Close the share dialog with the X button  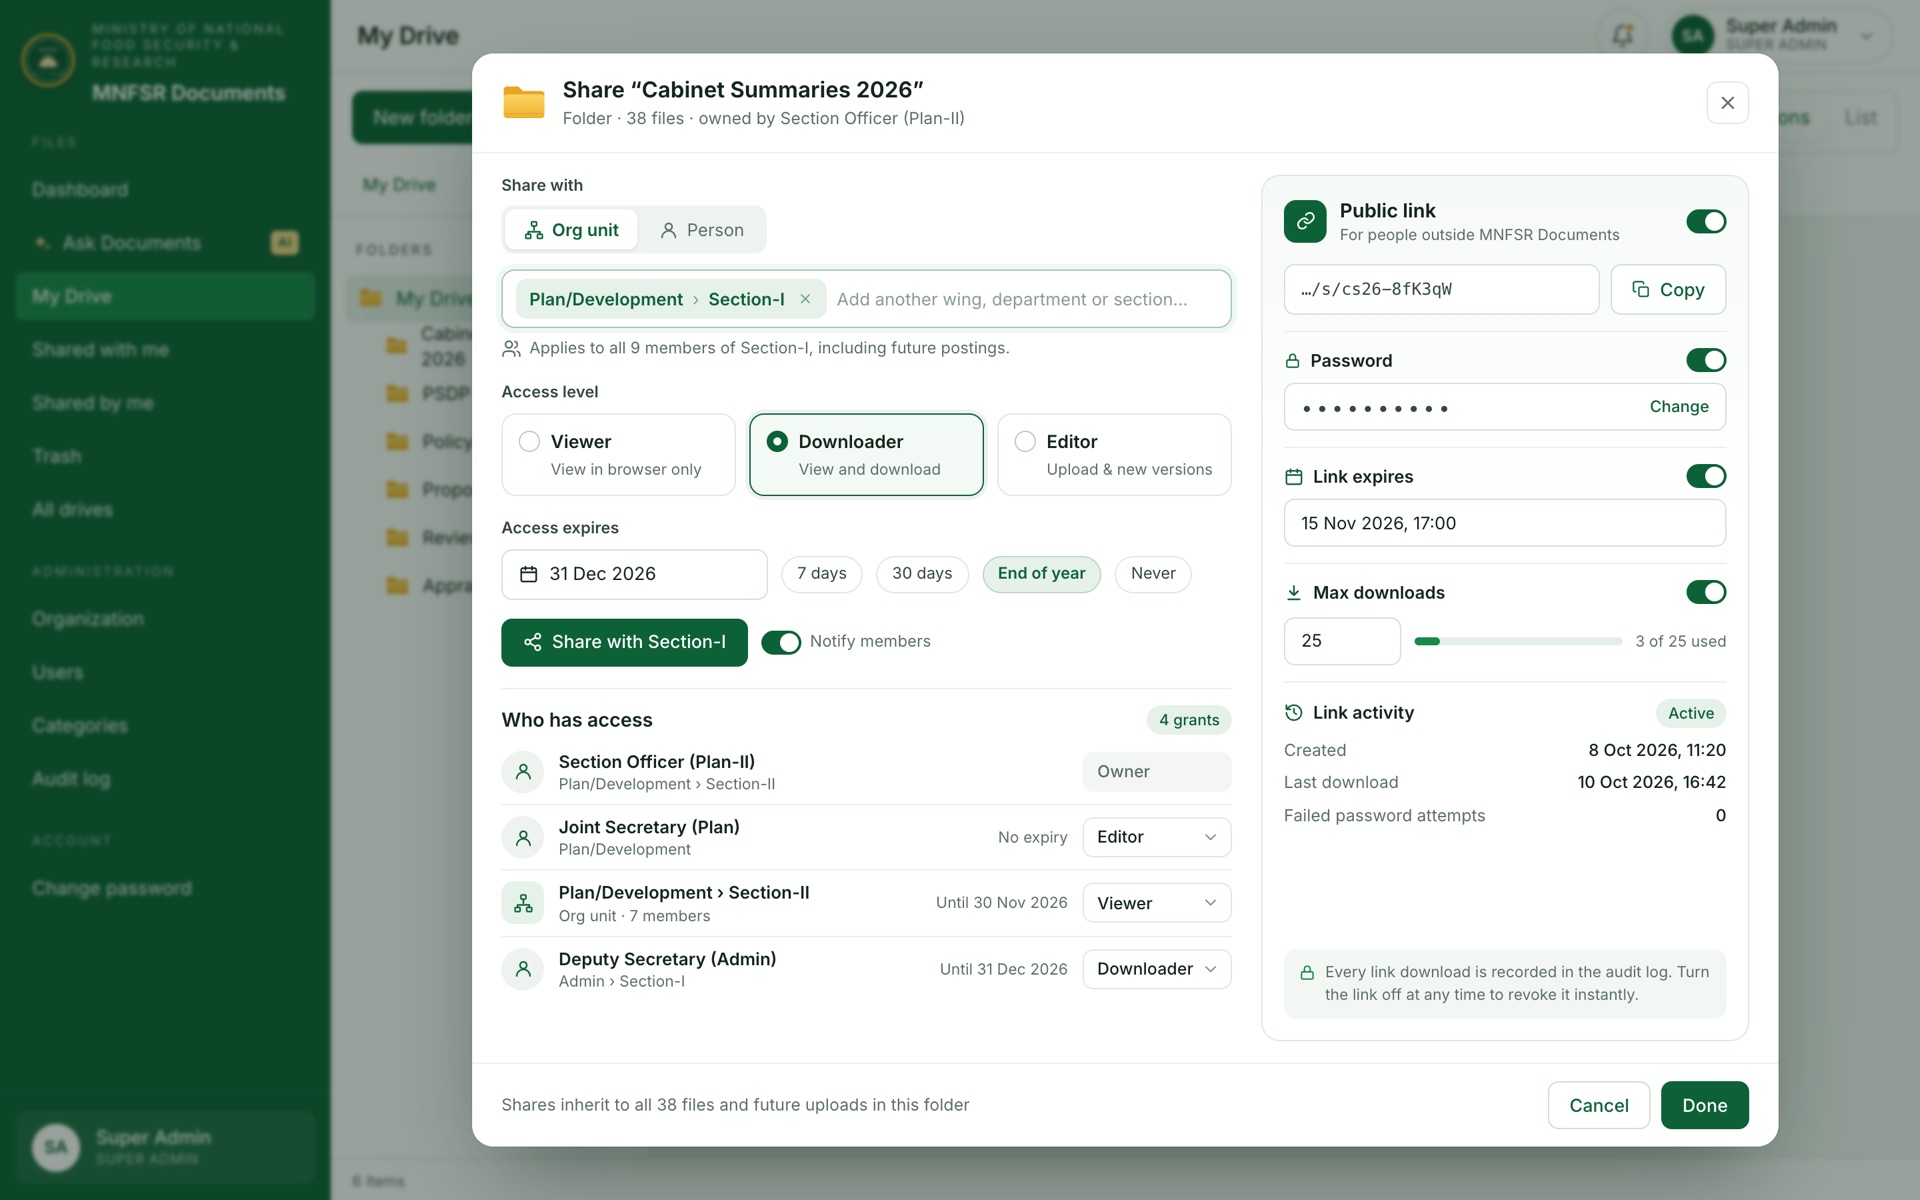[1727, 103]
